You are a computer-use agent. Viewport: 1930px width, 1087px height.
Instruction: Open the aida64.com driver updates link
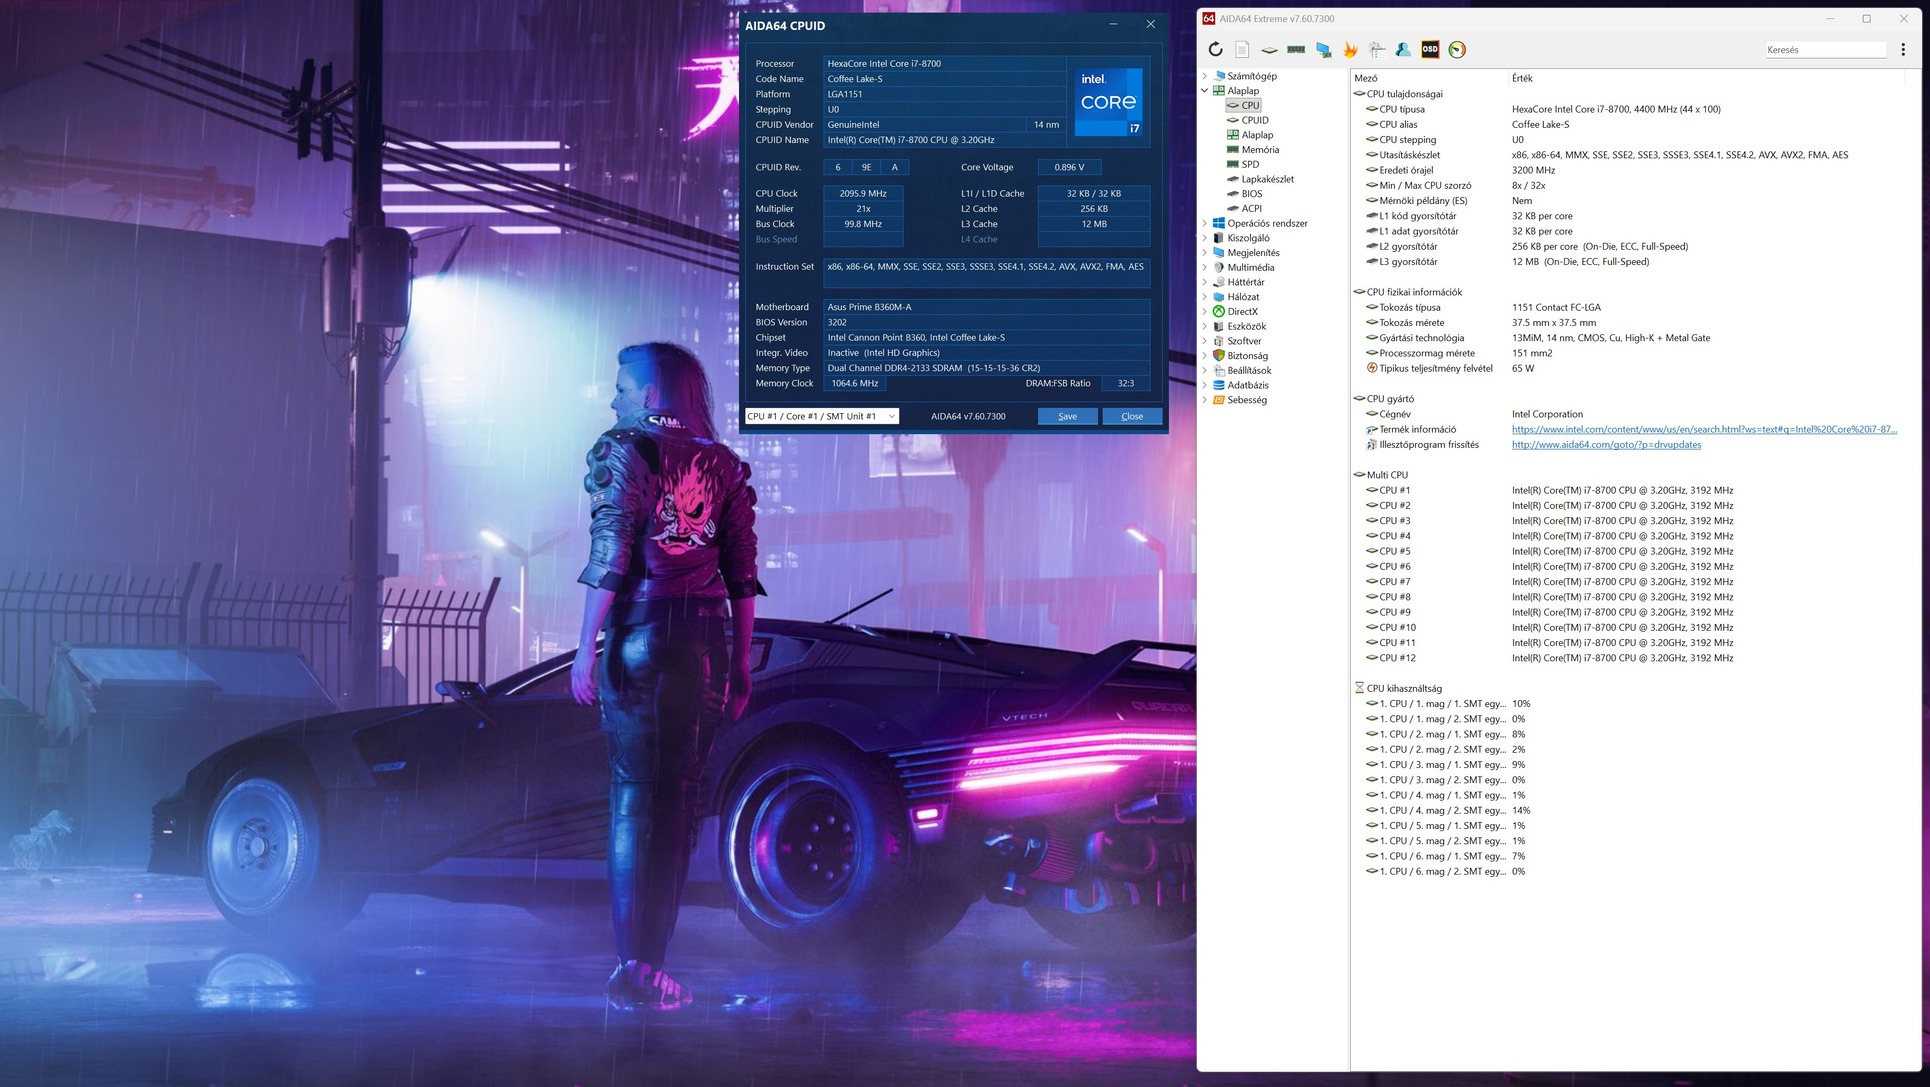pos(1605,445)
